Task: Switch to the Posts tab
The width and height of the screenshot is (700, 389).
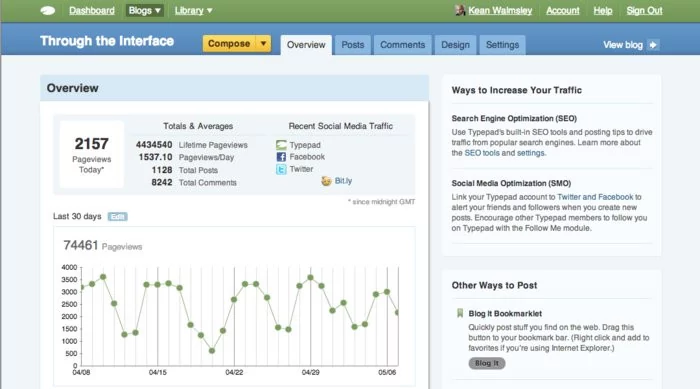Action: 353,45
